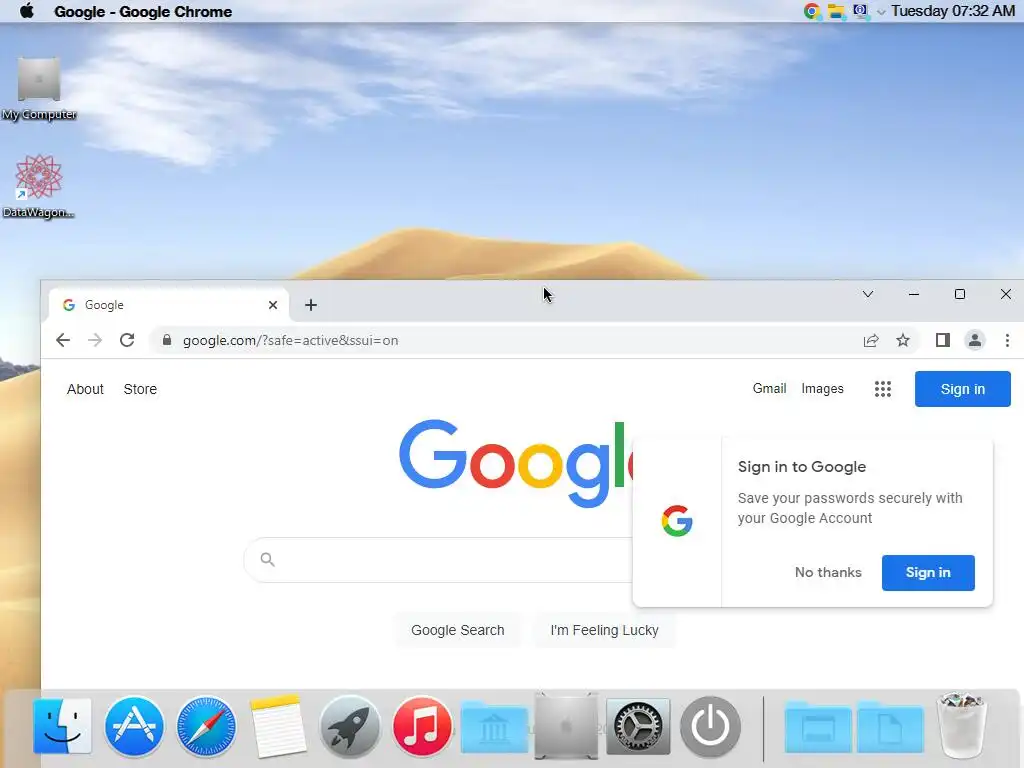Launch Safari from the dock

click(x=206, y=726)
